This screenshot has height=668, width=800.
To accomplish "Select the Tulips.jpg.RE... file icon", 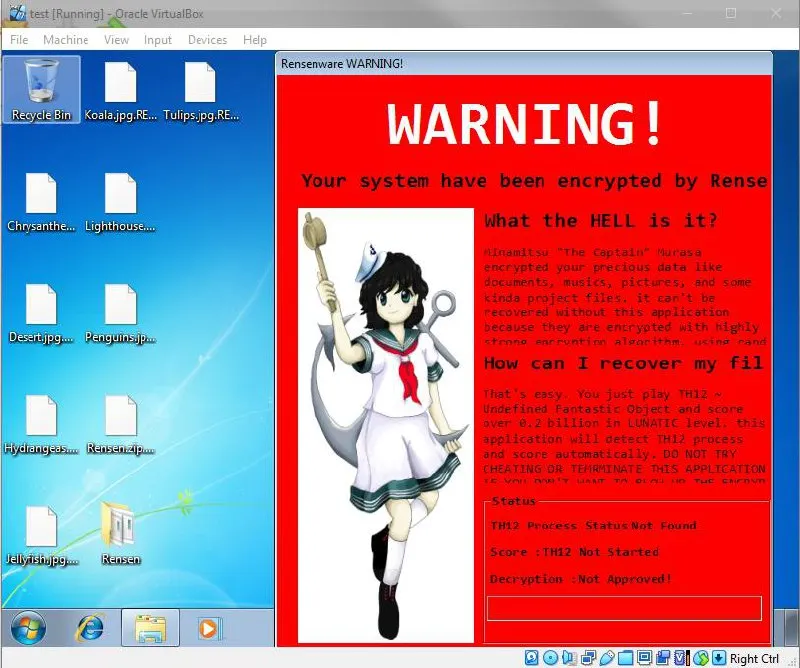I will pos(201,91).
